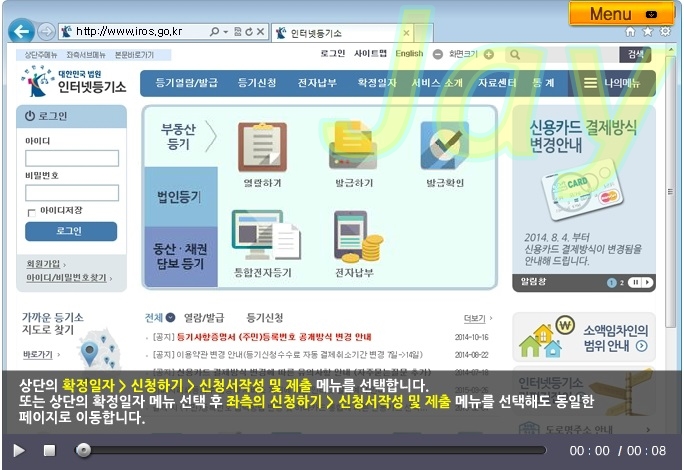Decrease screen size with minus icon
This screenshot has height=470, width=684.
pos(438,55)
